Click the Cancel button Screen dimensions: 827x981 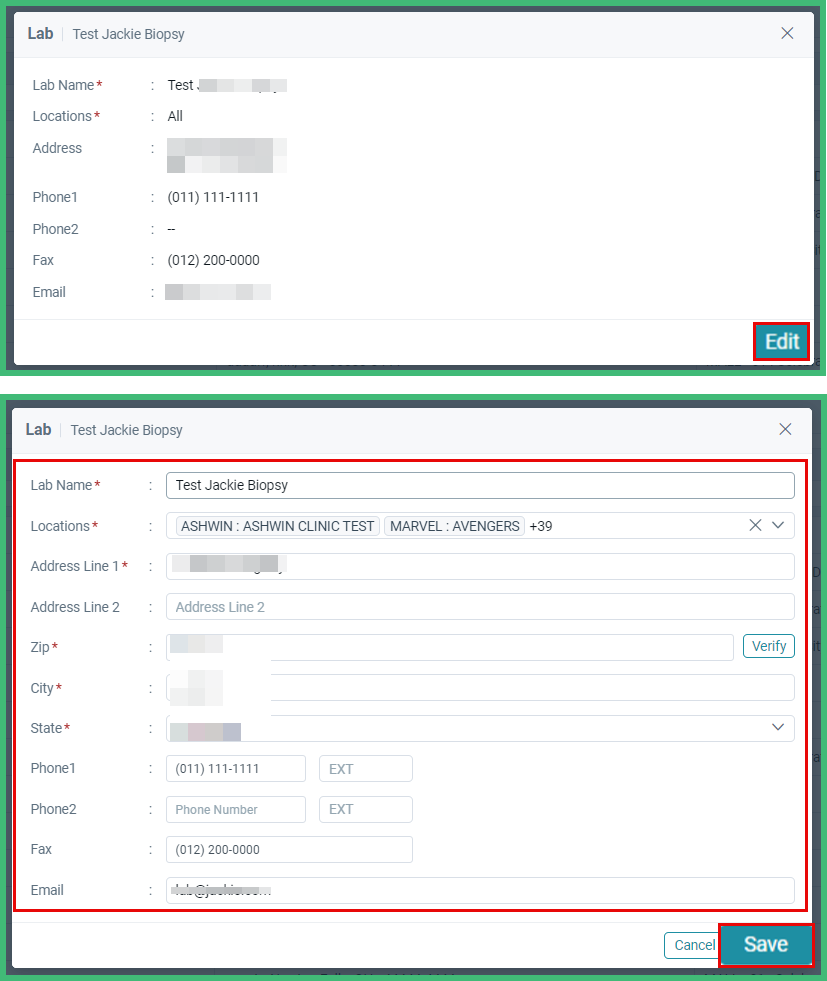pyautogui.click(x=692, y=944)
